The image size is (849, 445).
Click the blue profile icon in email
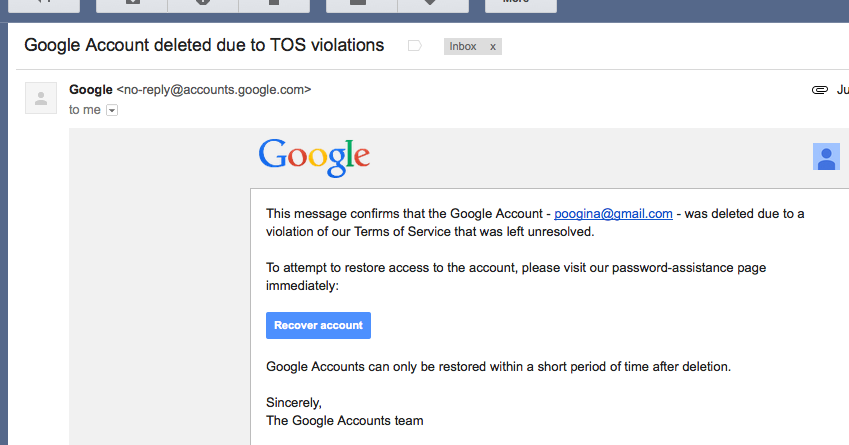coord(826,157)
